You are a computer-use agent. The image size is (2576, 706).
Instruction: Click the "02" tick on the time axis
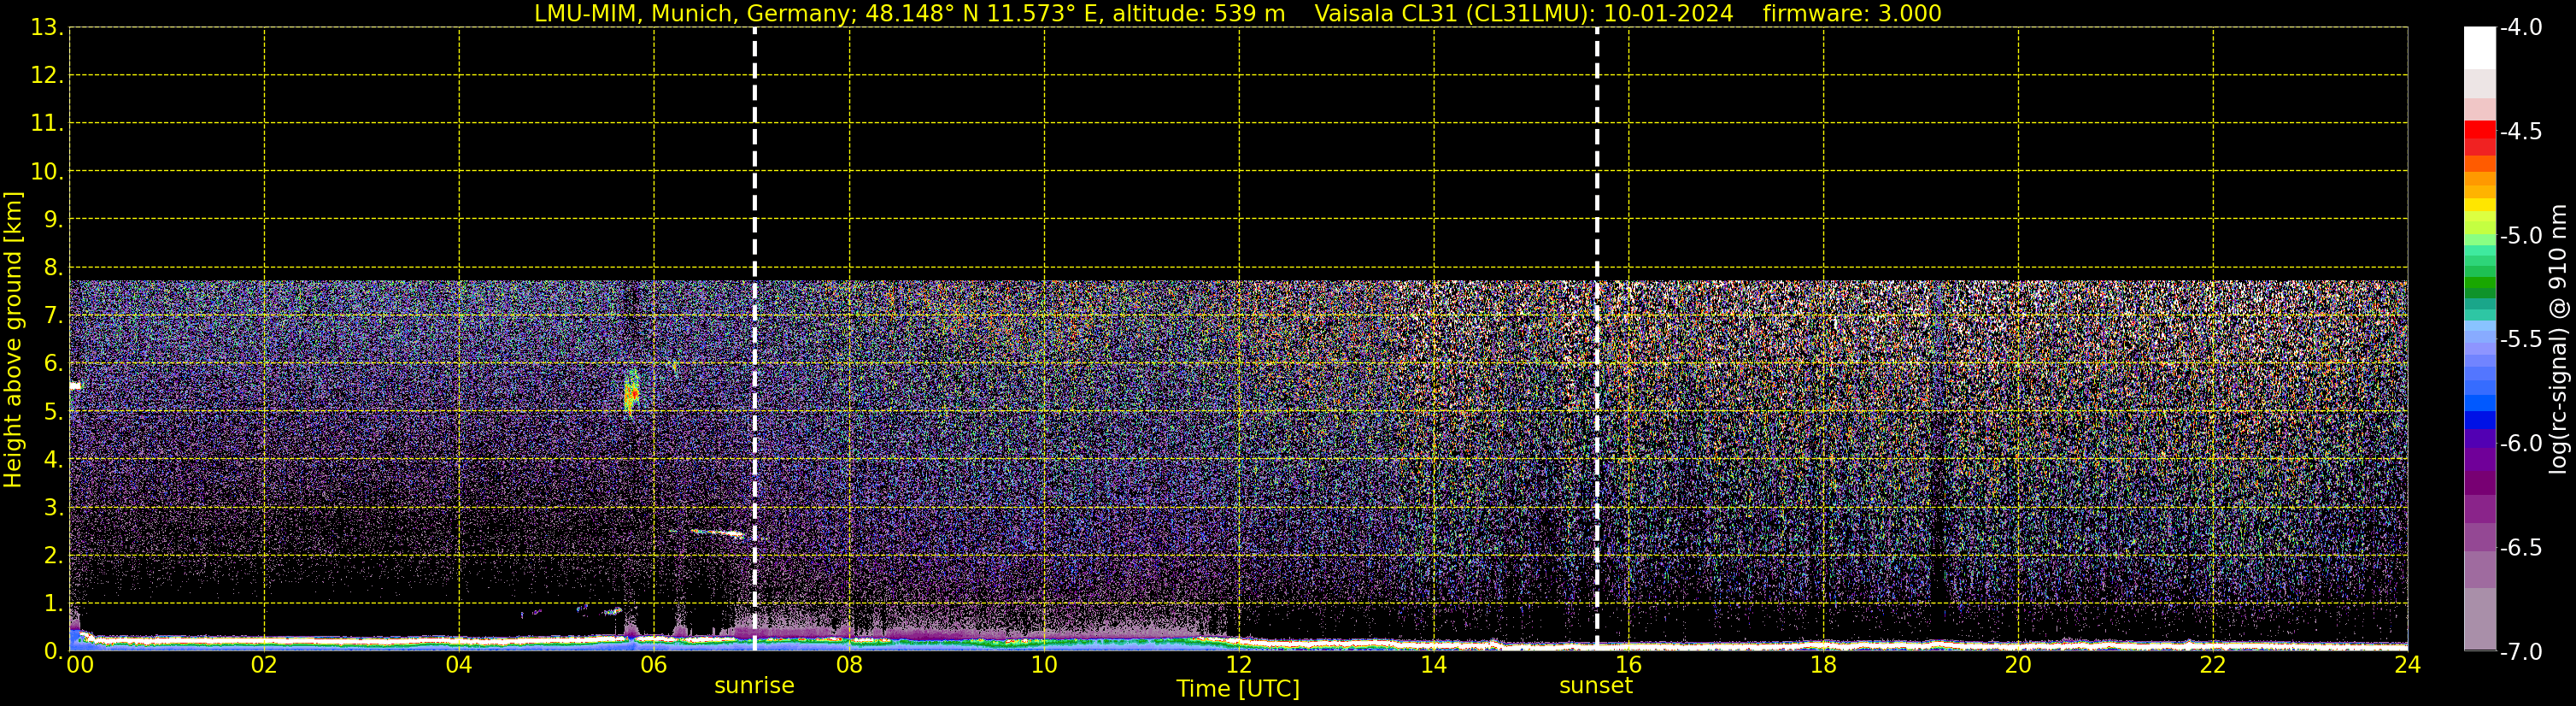tap(264, 664)
